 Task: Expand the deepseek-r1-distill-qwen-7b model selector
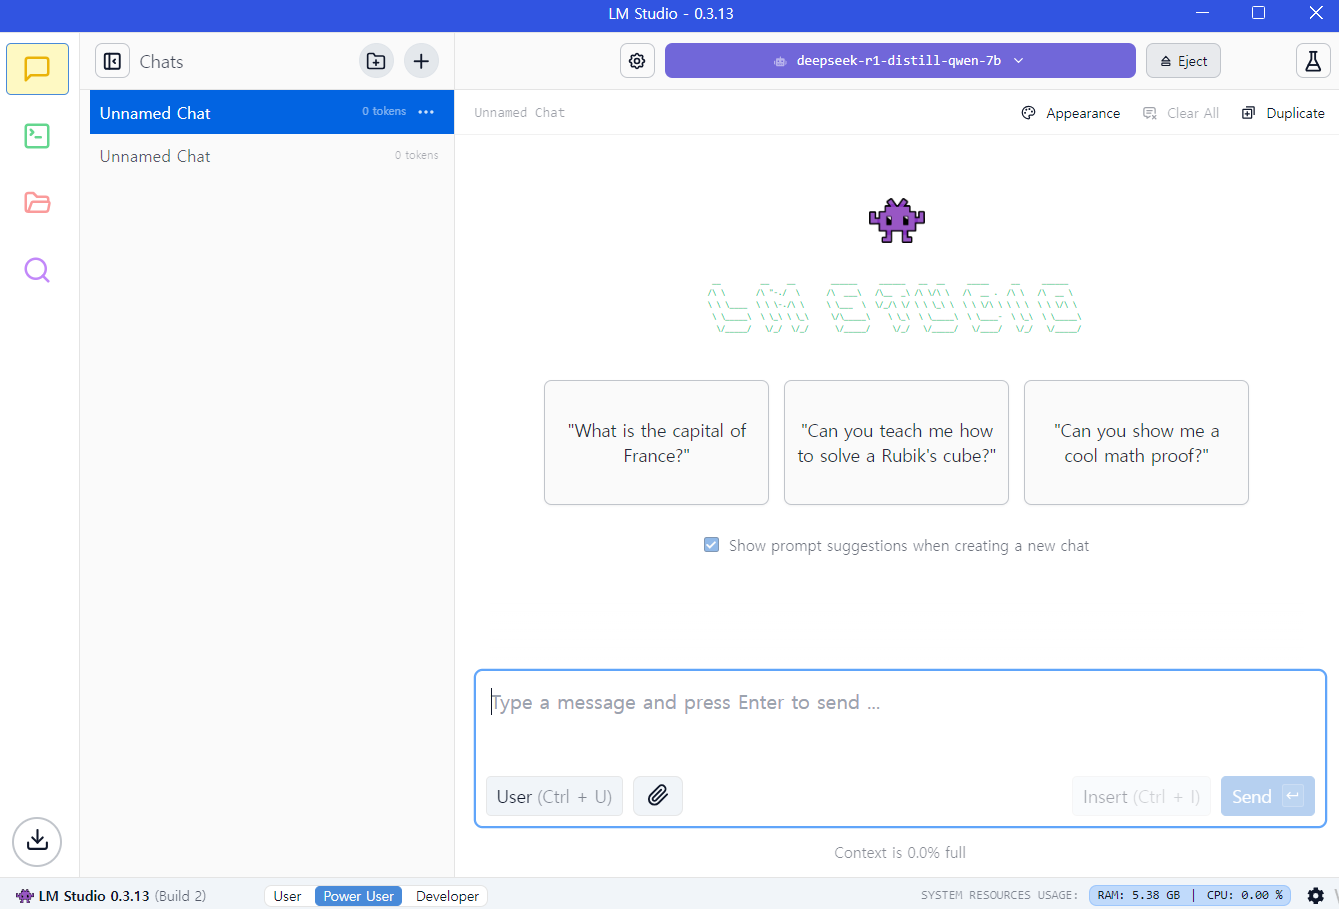click(x=900, y=61)
